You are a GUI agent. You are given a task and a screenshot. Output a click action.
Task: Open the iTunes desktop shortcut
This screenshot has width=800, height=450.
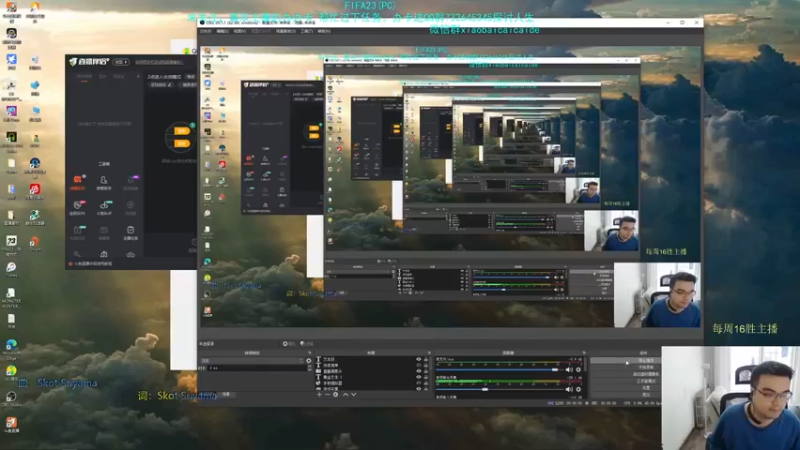(x=11, y=269)
